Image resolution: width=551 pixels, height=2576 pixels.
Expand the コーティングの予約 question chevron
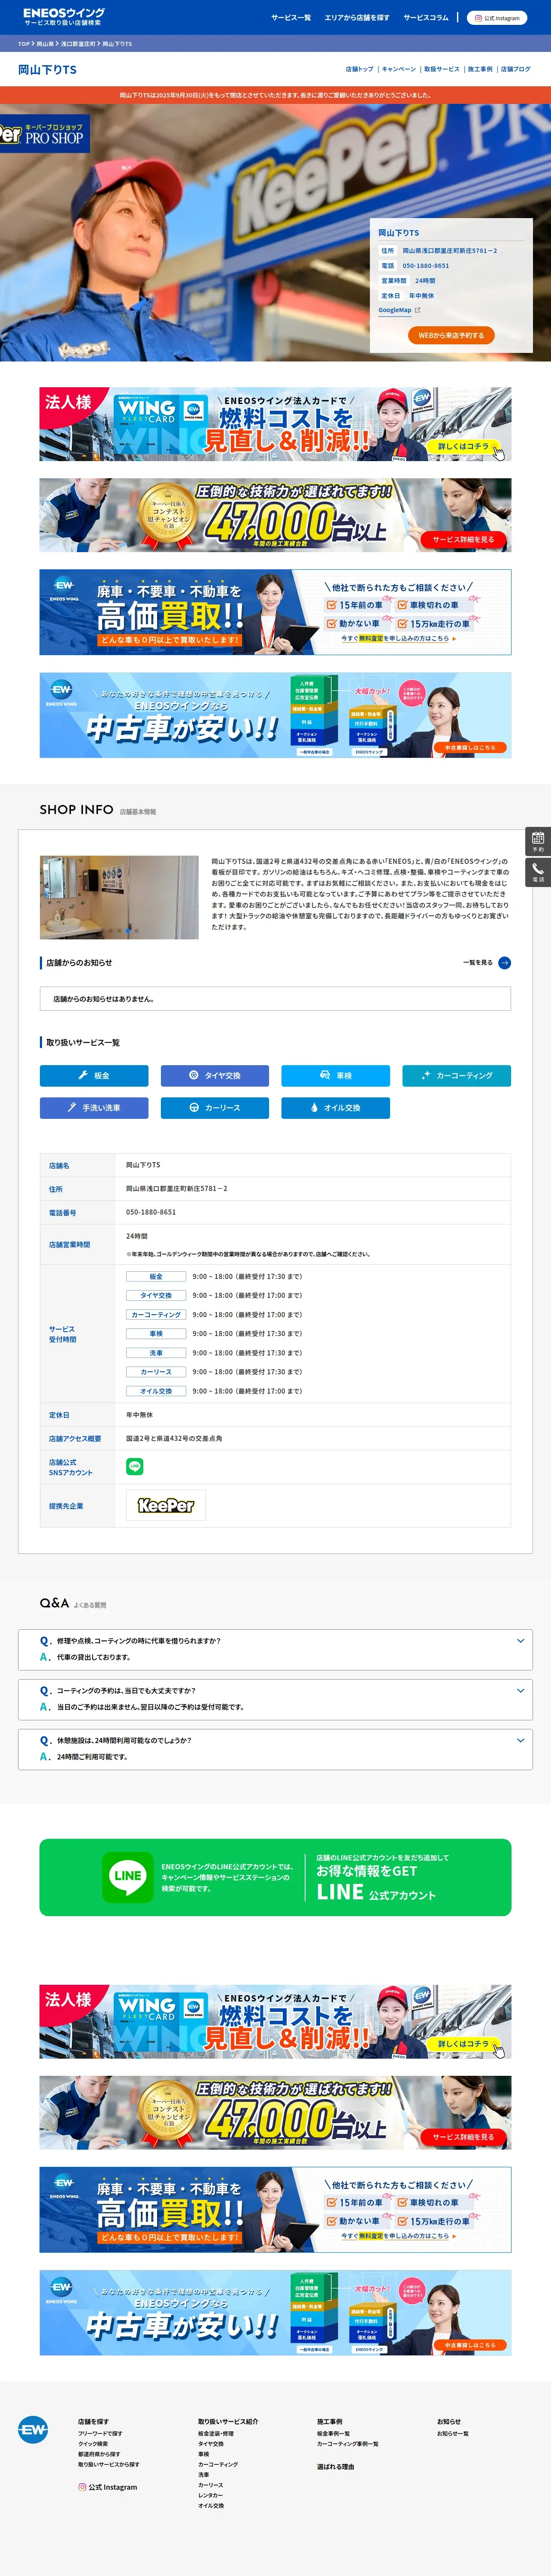tap(520, 1691)
